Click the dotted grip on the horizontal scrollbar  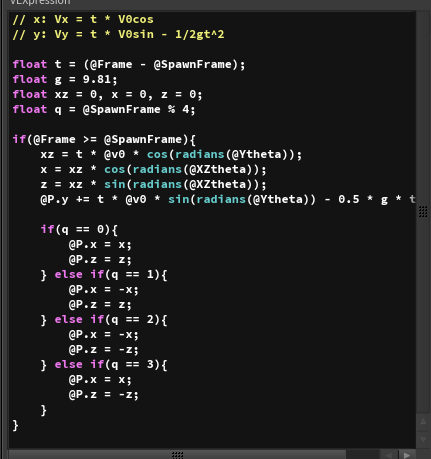(x=177, y=455)
